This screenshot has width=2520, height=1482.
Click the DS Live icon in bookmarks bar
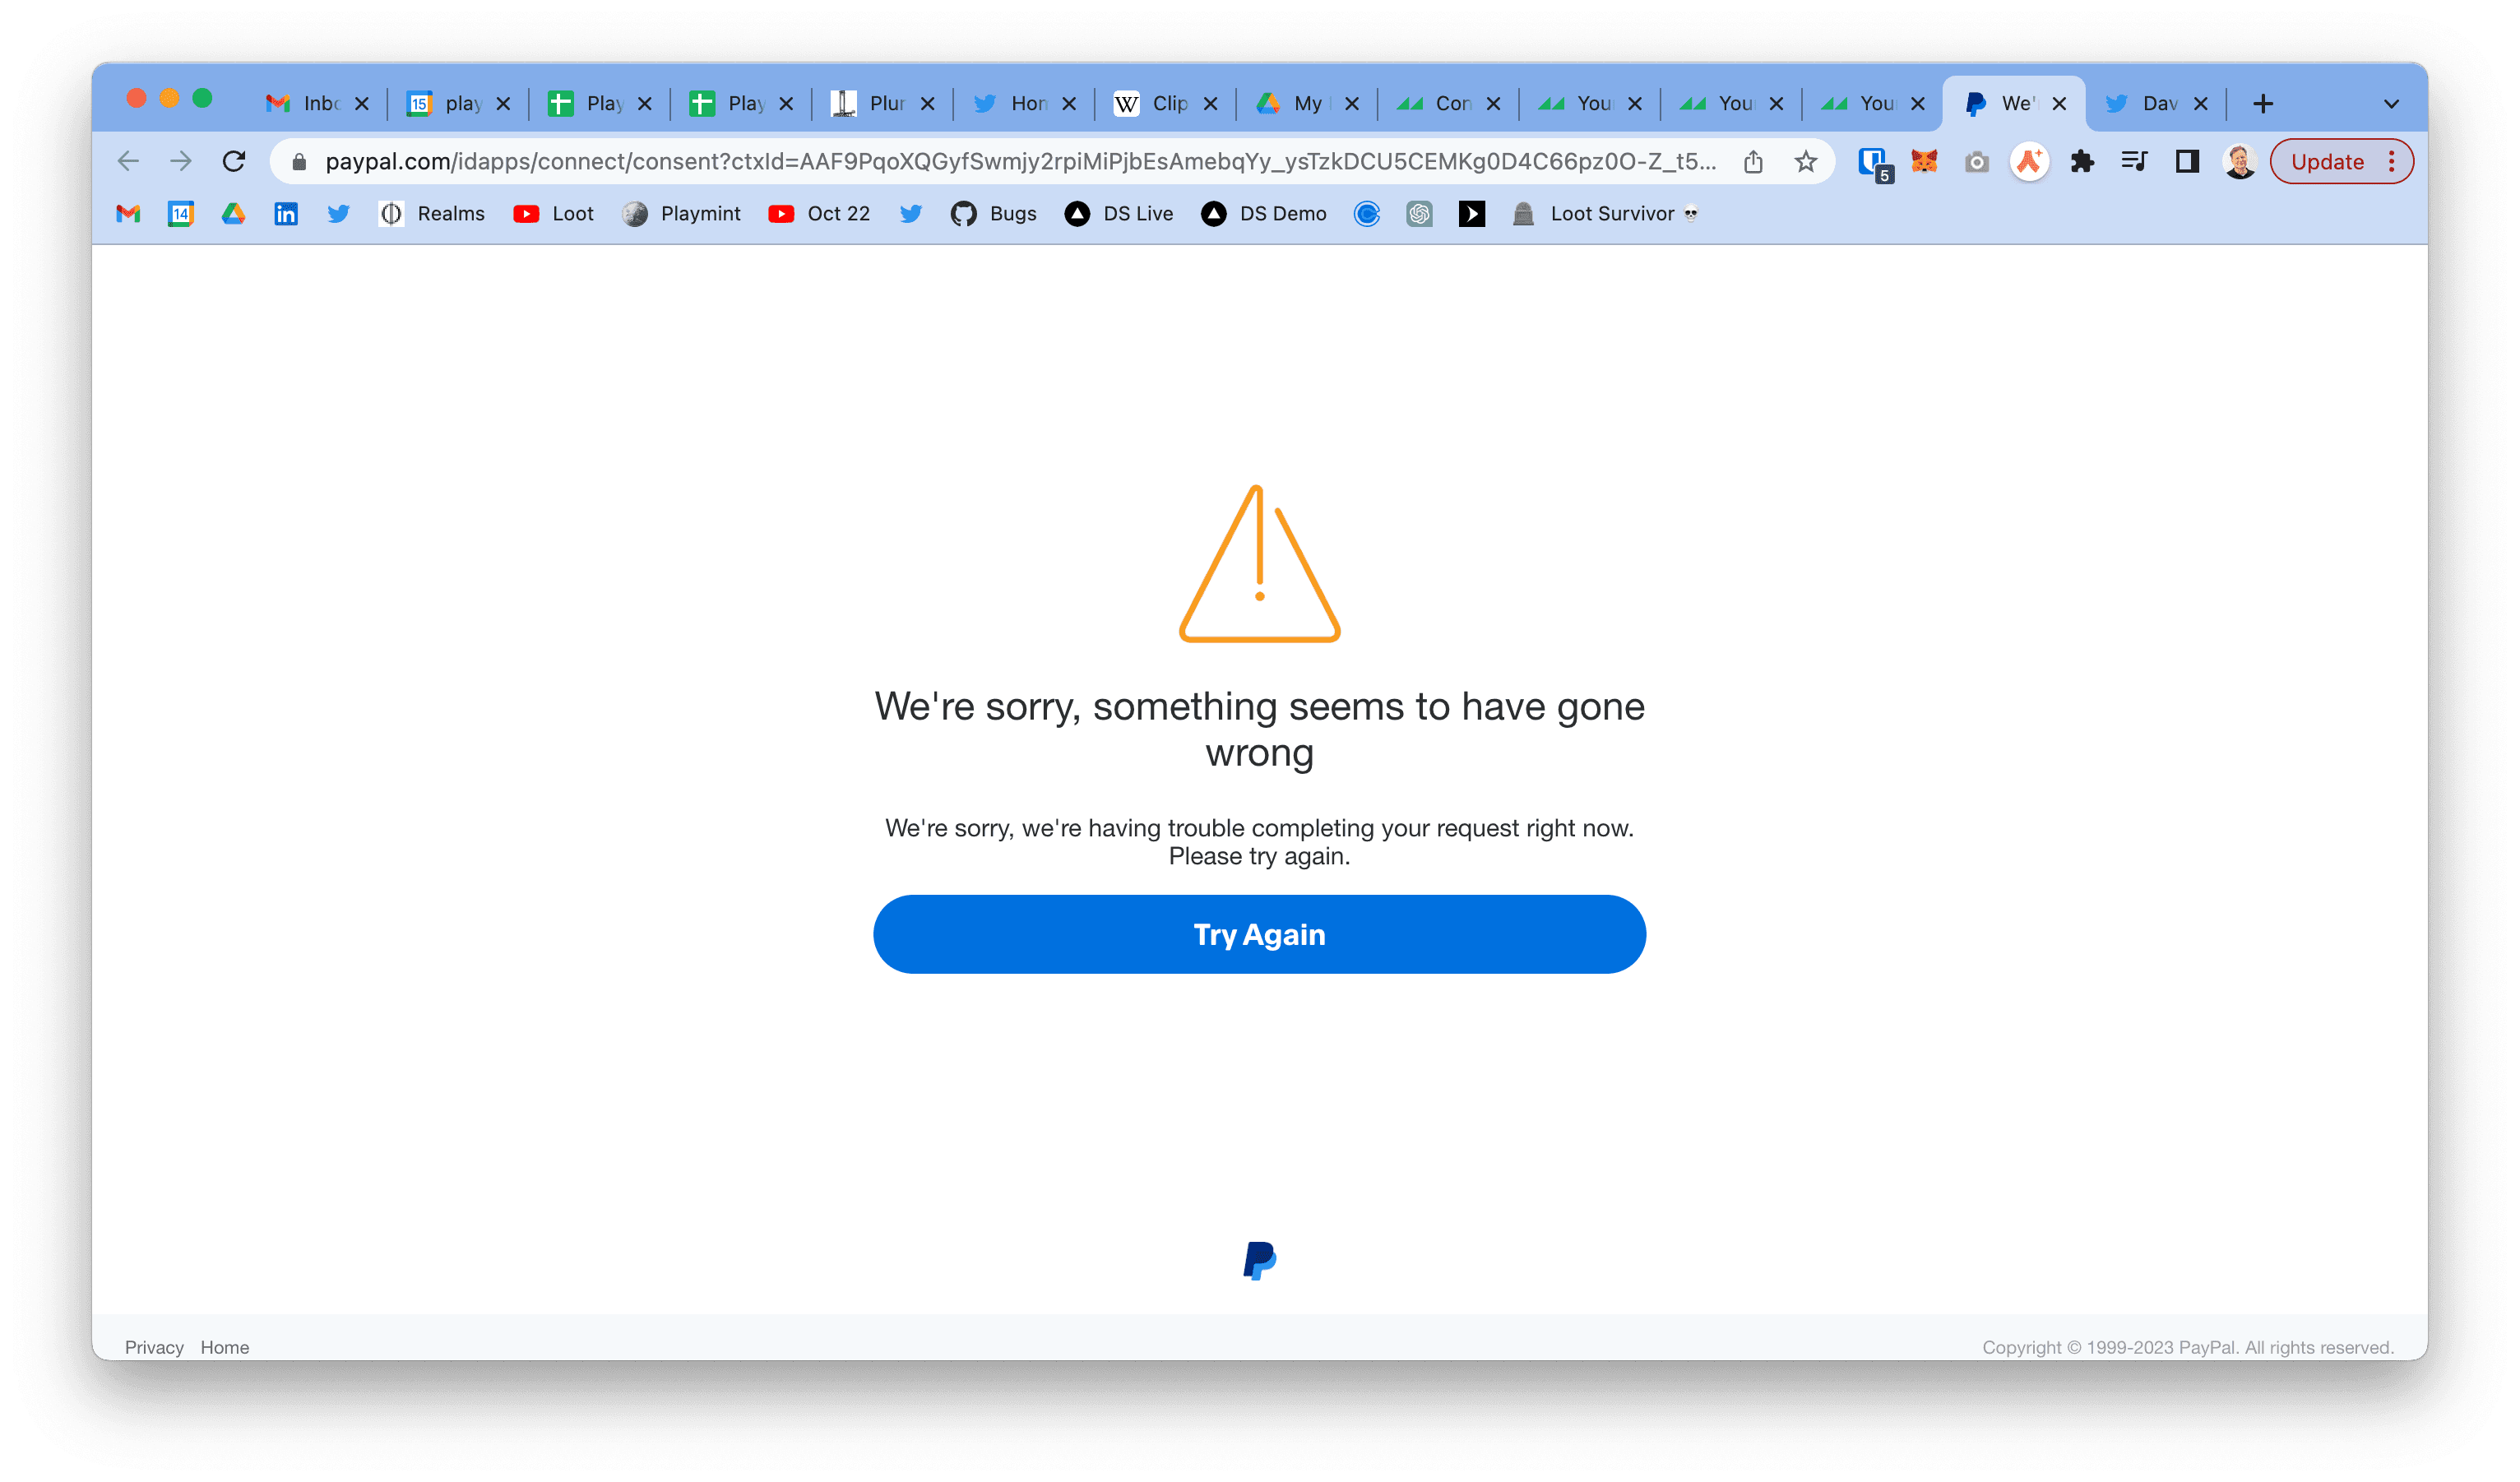coord(1072,214)
